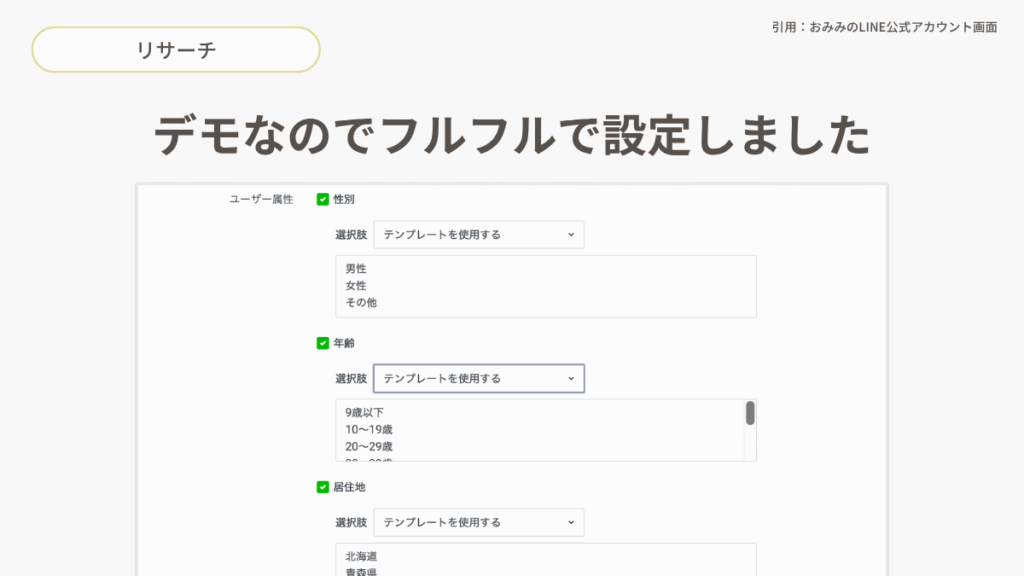Choose 9歳以下 in the age list

[x=364, y=412]
